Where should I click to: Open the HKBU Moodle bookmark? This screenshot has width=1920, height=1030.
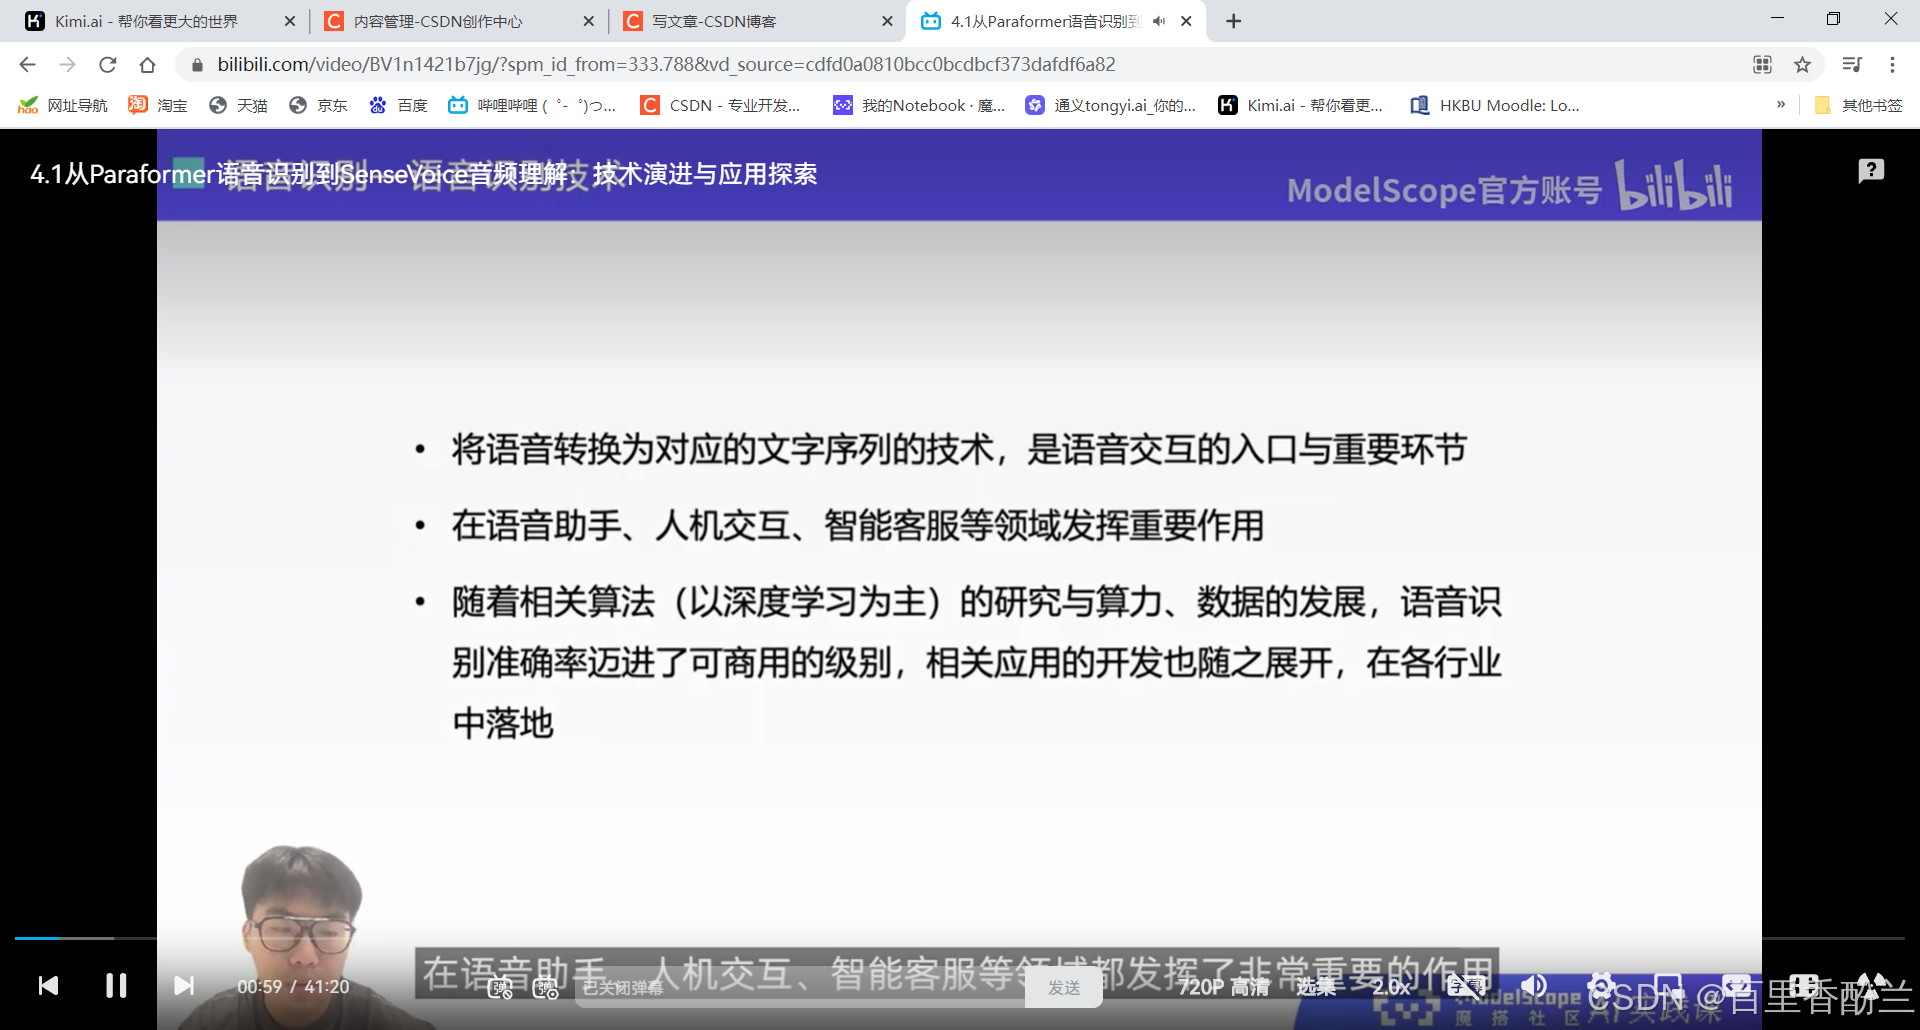click(x=1495, y=105)
